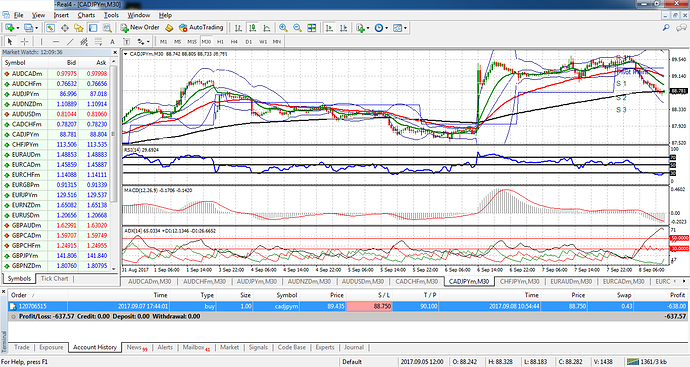
Task: Open the Profiles tool
Action: pyautogui.click(x=28, y=28)
